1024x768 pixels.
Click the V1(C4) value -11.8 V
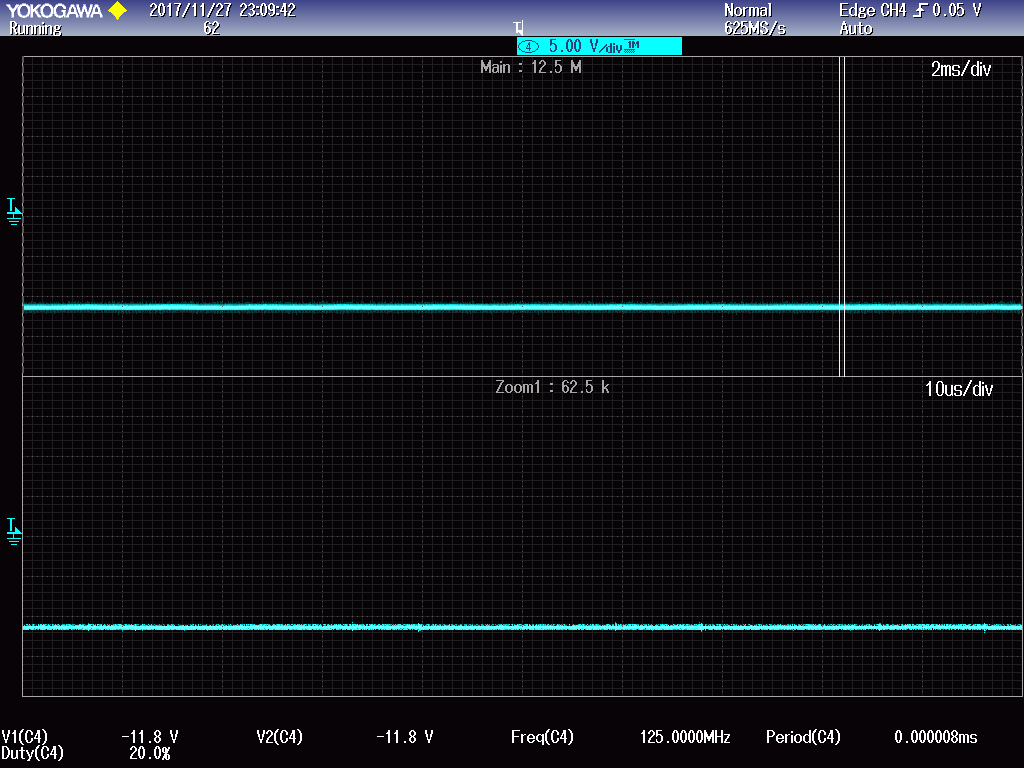(x=150, y=737)
